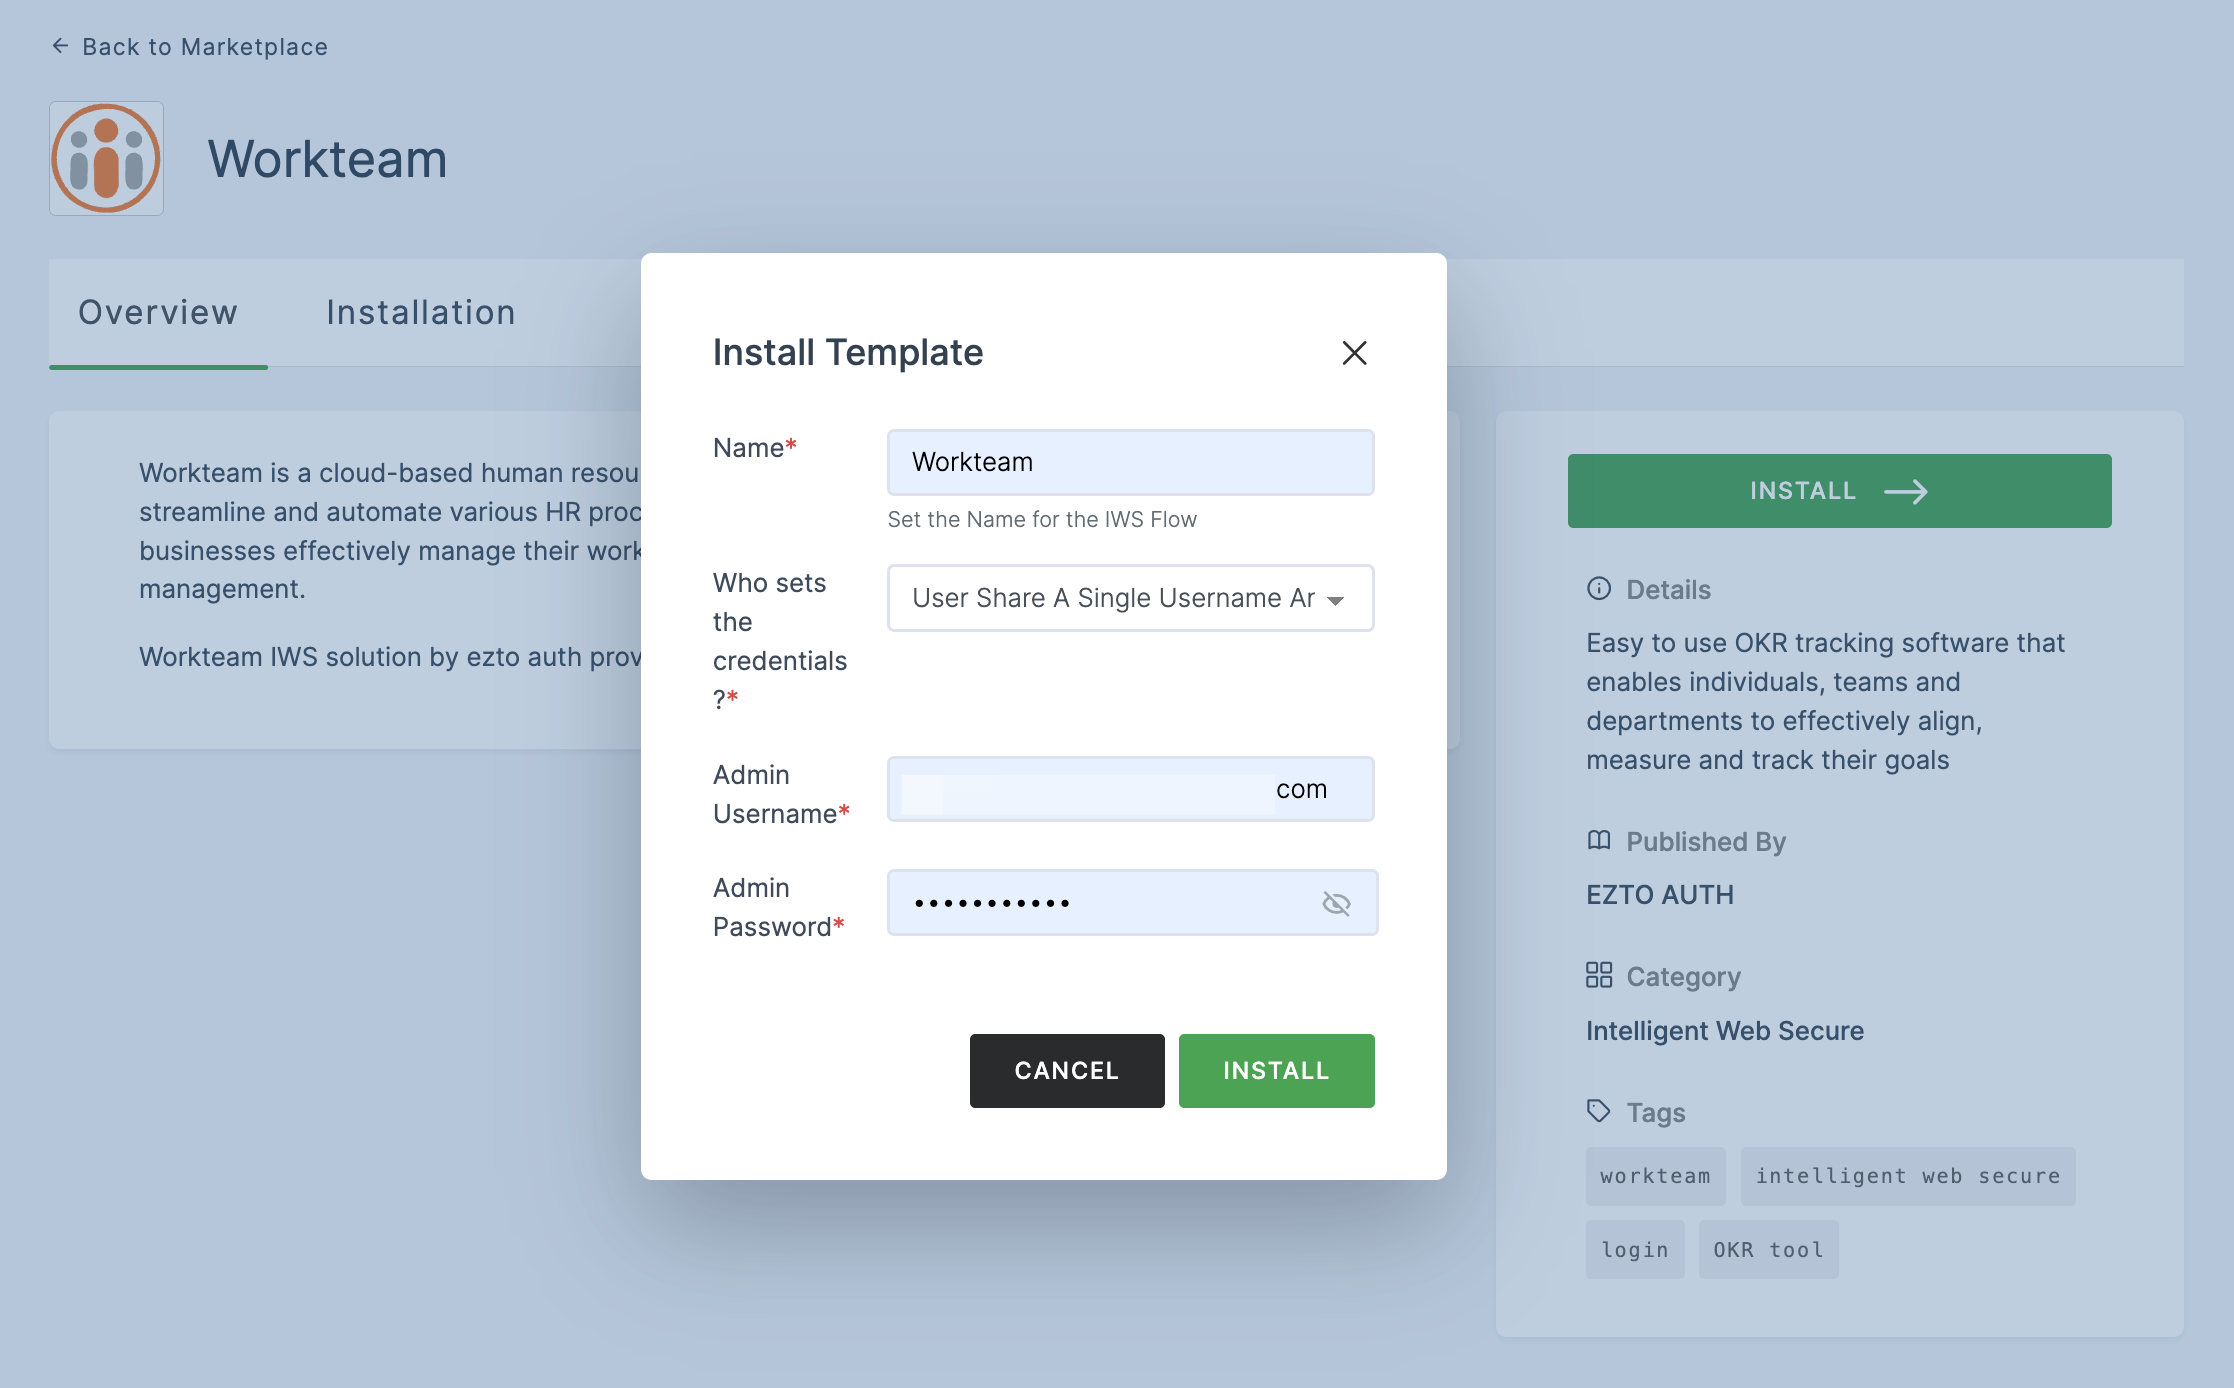The width and height of the screenshot is (2234, 1388).
Task: Click the Published By heading text
Action: (1706, 842)
